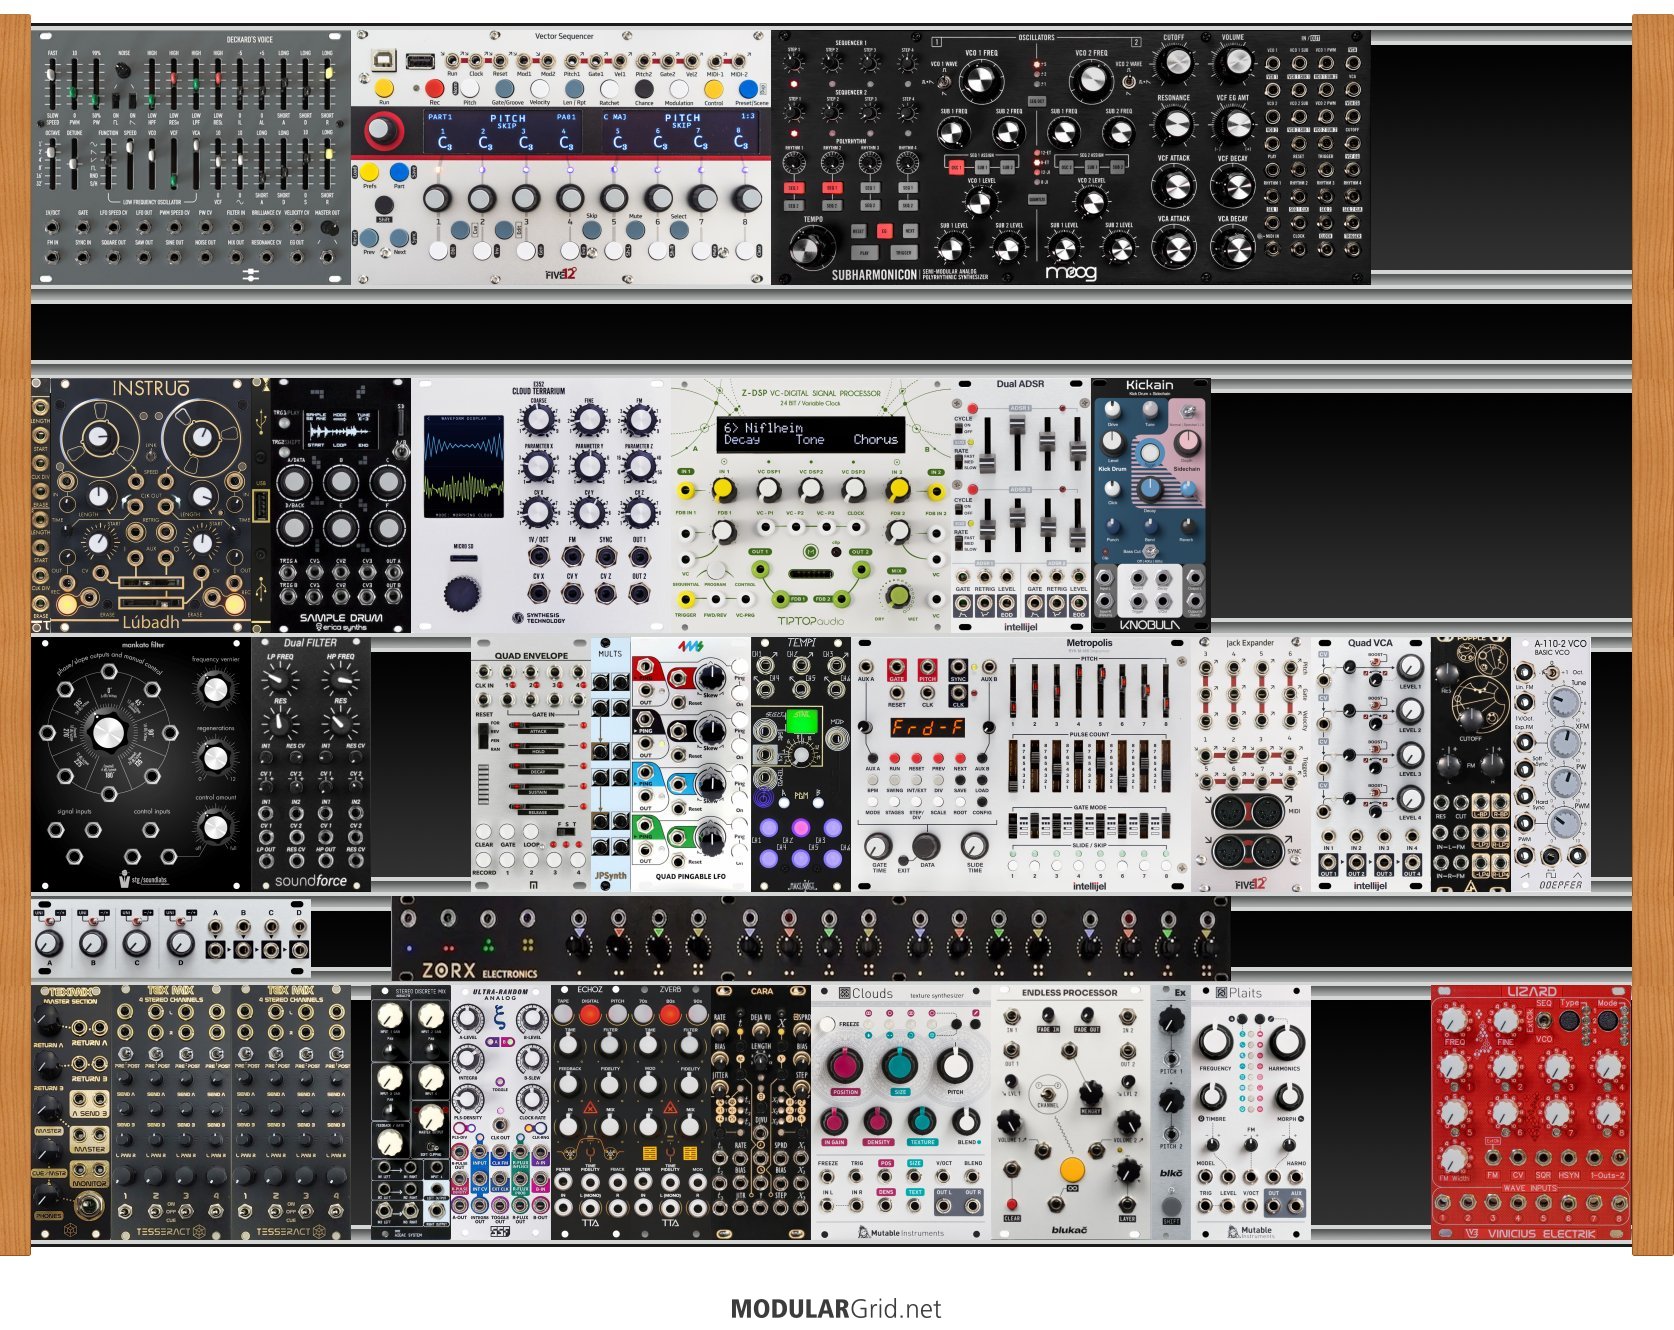Image resolution: width=1674 pixels, height=1330 pixels.
Task: Click the Data knob on Metropolis
Action: 925,847
